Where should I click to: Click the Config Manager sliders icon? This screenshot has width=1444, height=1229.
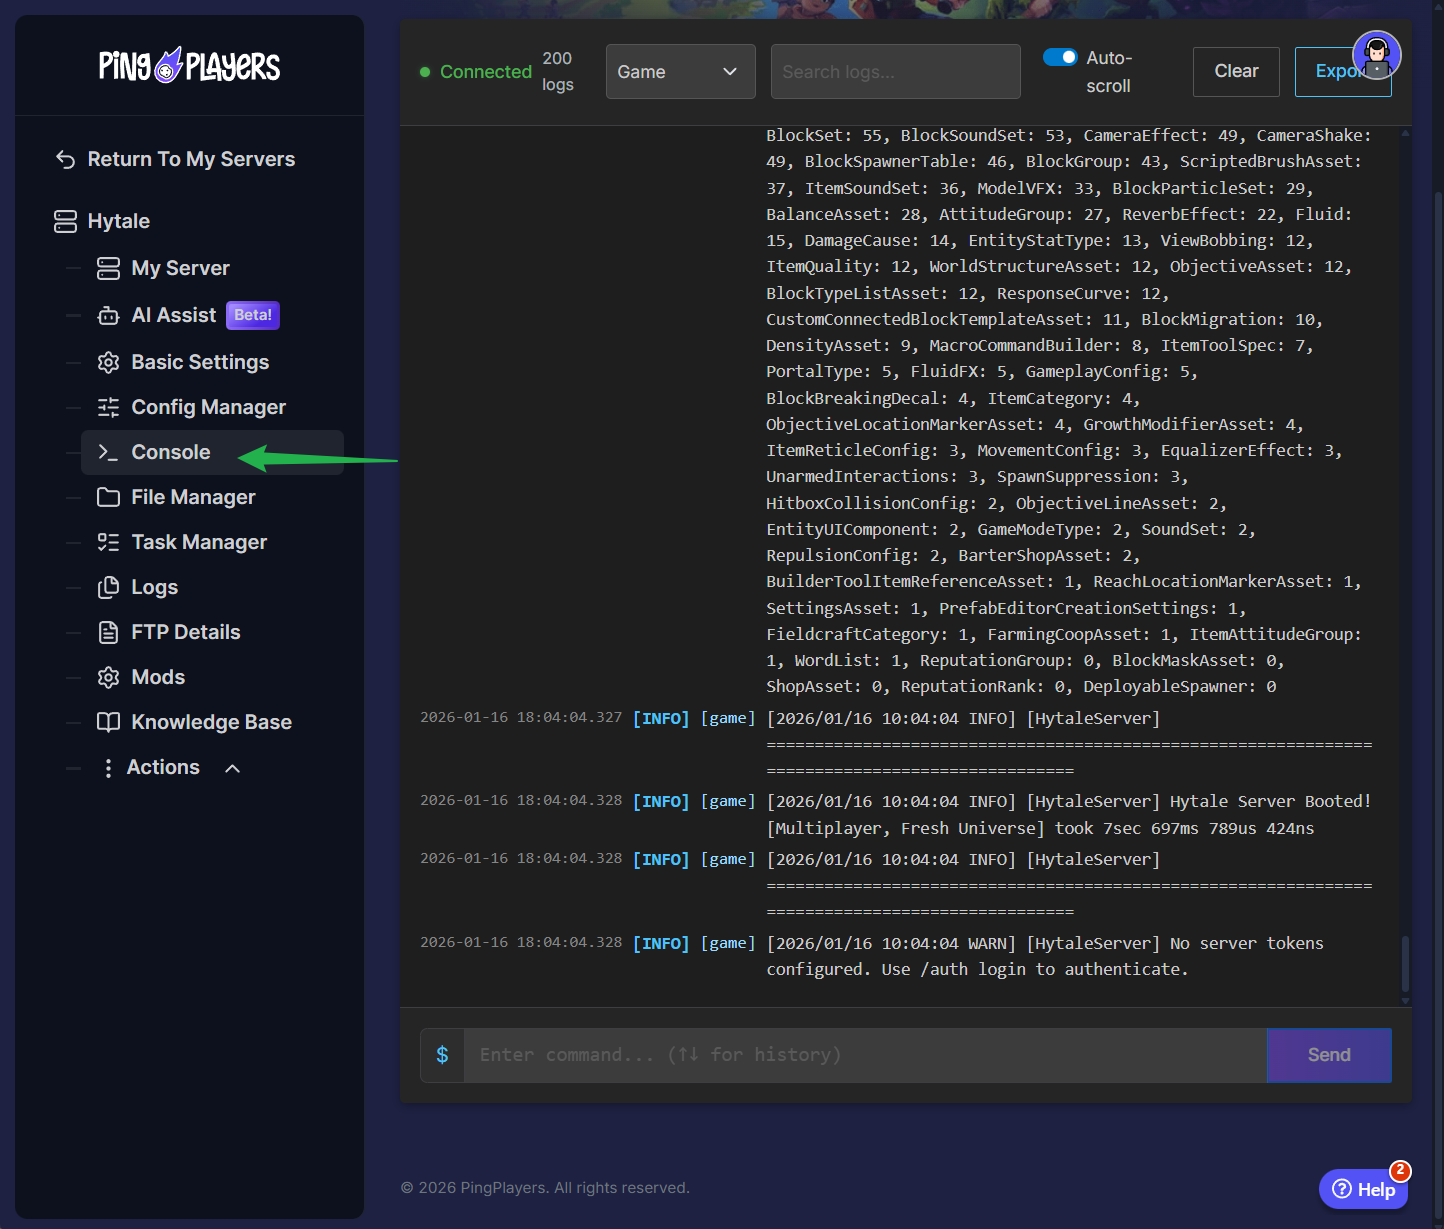[x=108, y=408]
